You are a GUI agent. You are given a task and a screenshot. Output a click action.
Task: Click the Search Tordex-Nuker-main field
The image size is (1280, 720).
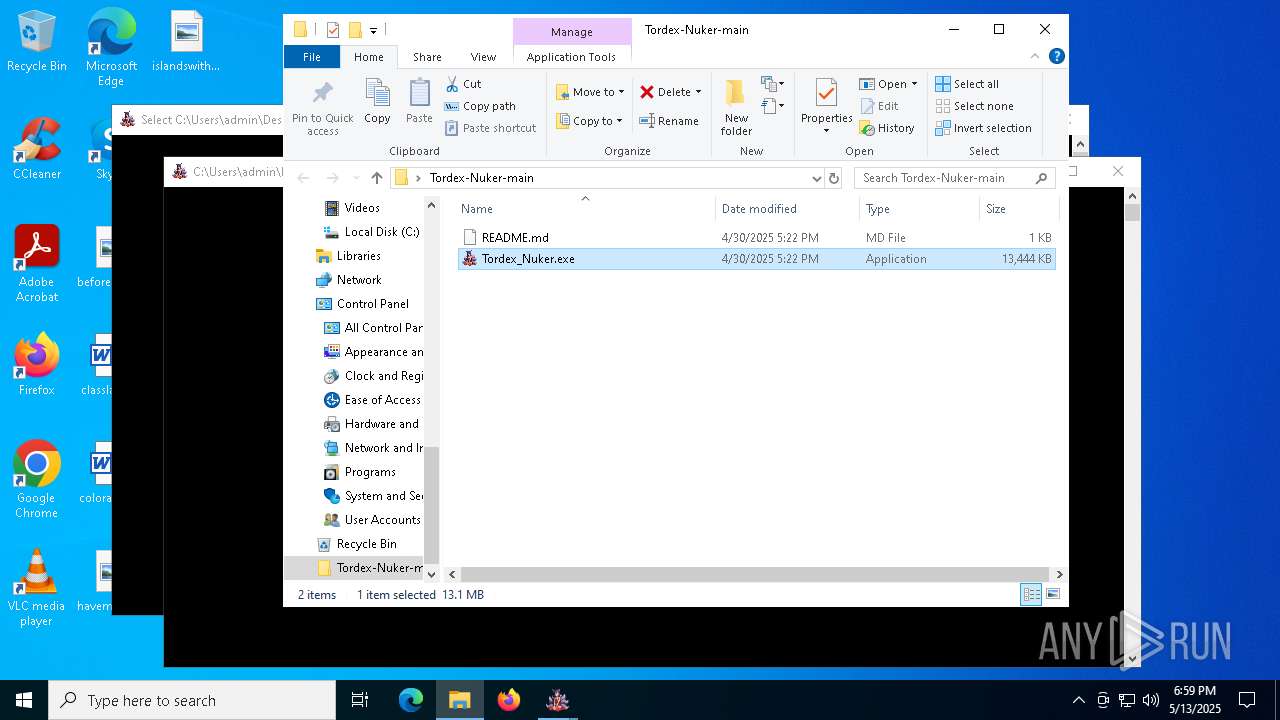coord(955,178)
